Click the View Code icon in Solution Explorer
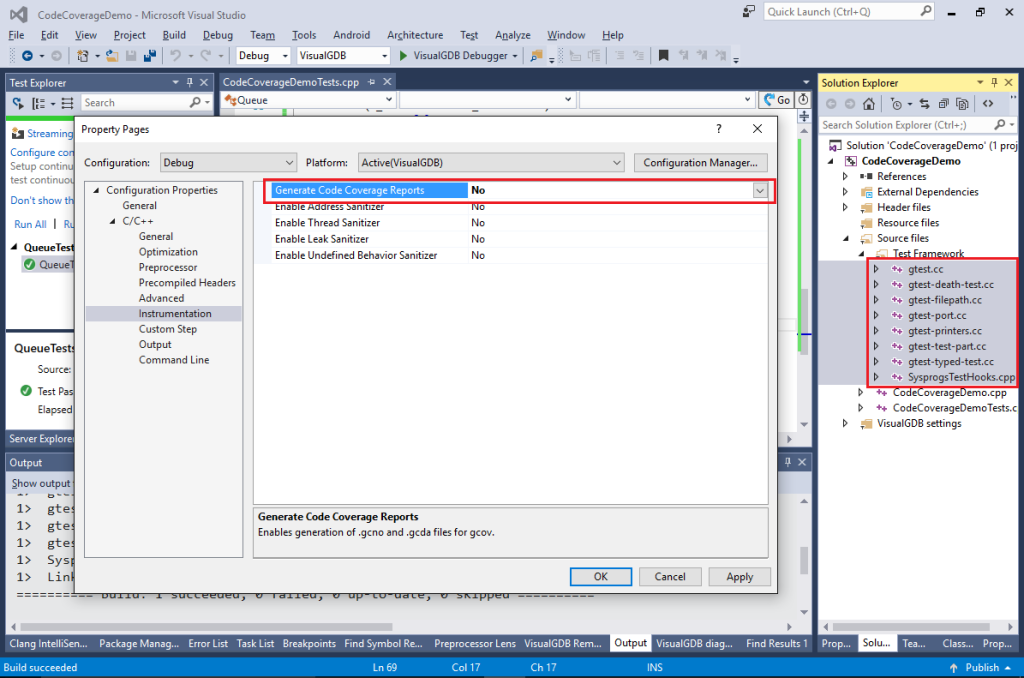Screen dimensions: 1024x678 pyautogui.click(x=988, y=103)
